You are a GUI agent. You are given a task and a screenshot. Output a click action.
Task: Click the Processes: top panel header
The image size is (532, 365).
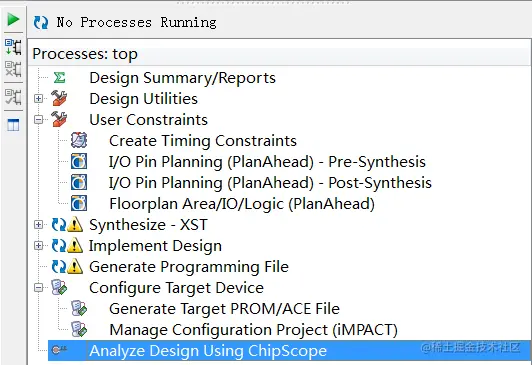(x=279, y=54)
